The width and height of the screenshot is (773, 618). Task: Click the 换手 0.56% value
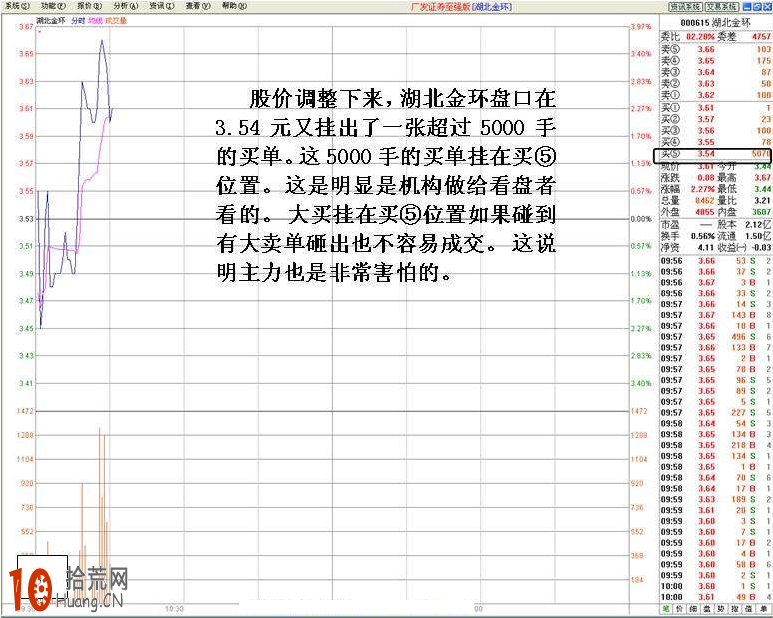click(703, 236)
